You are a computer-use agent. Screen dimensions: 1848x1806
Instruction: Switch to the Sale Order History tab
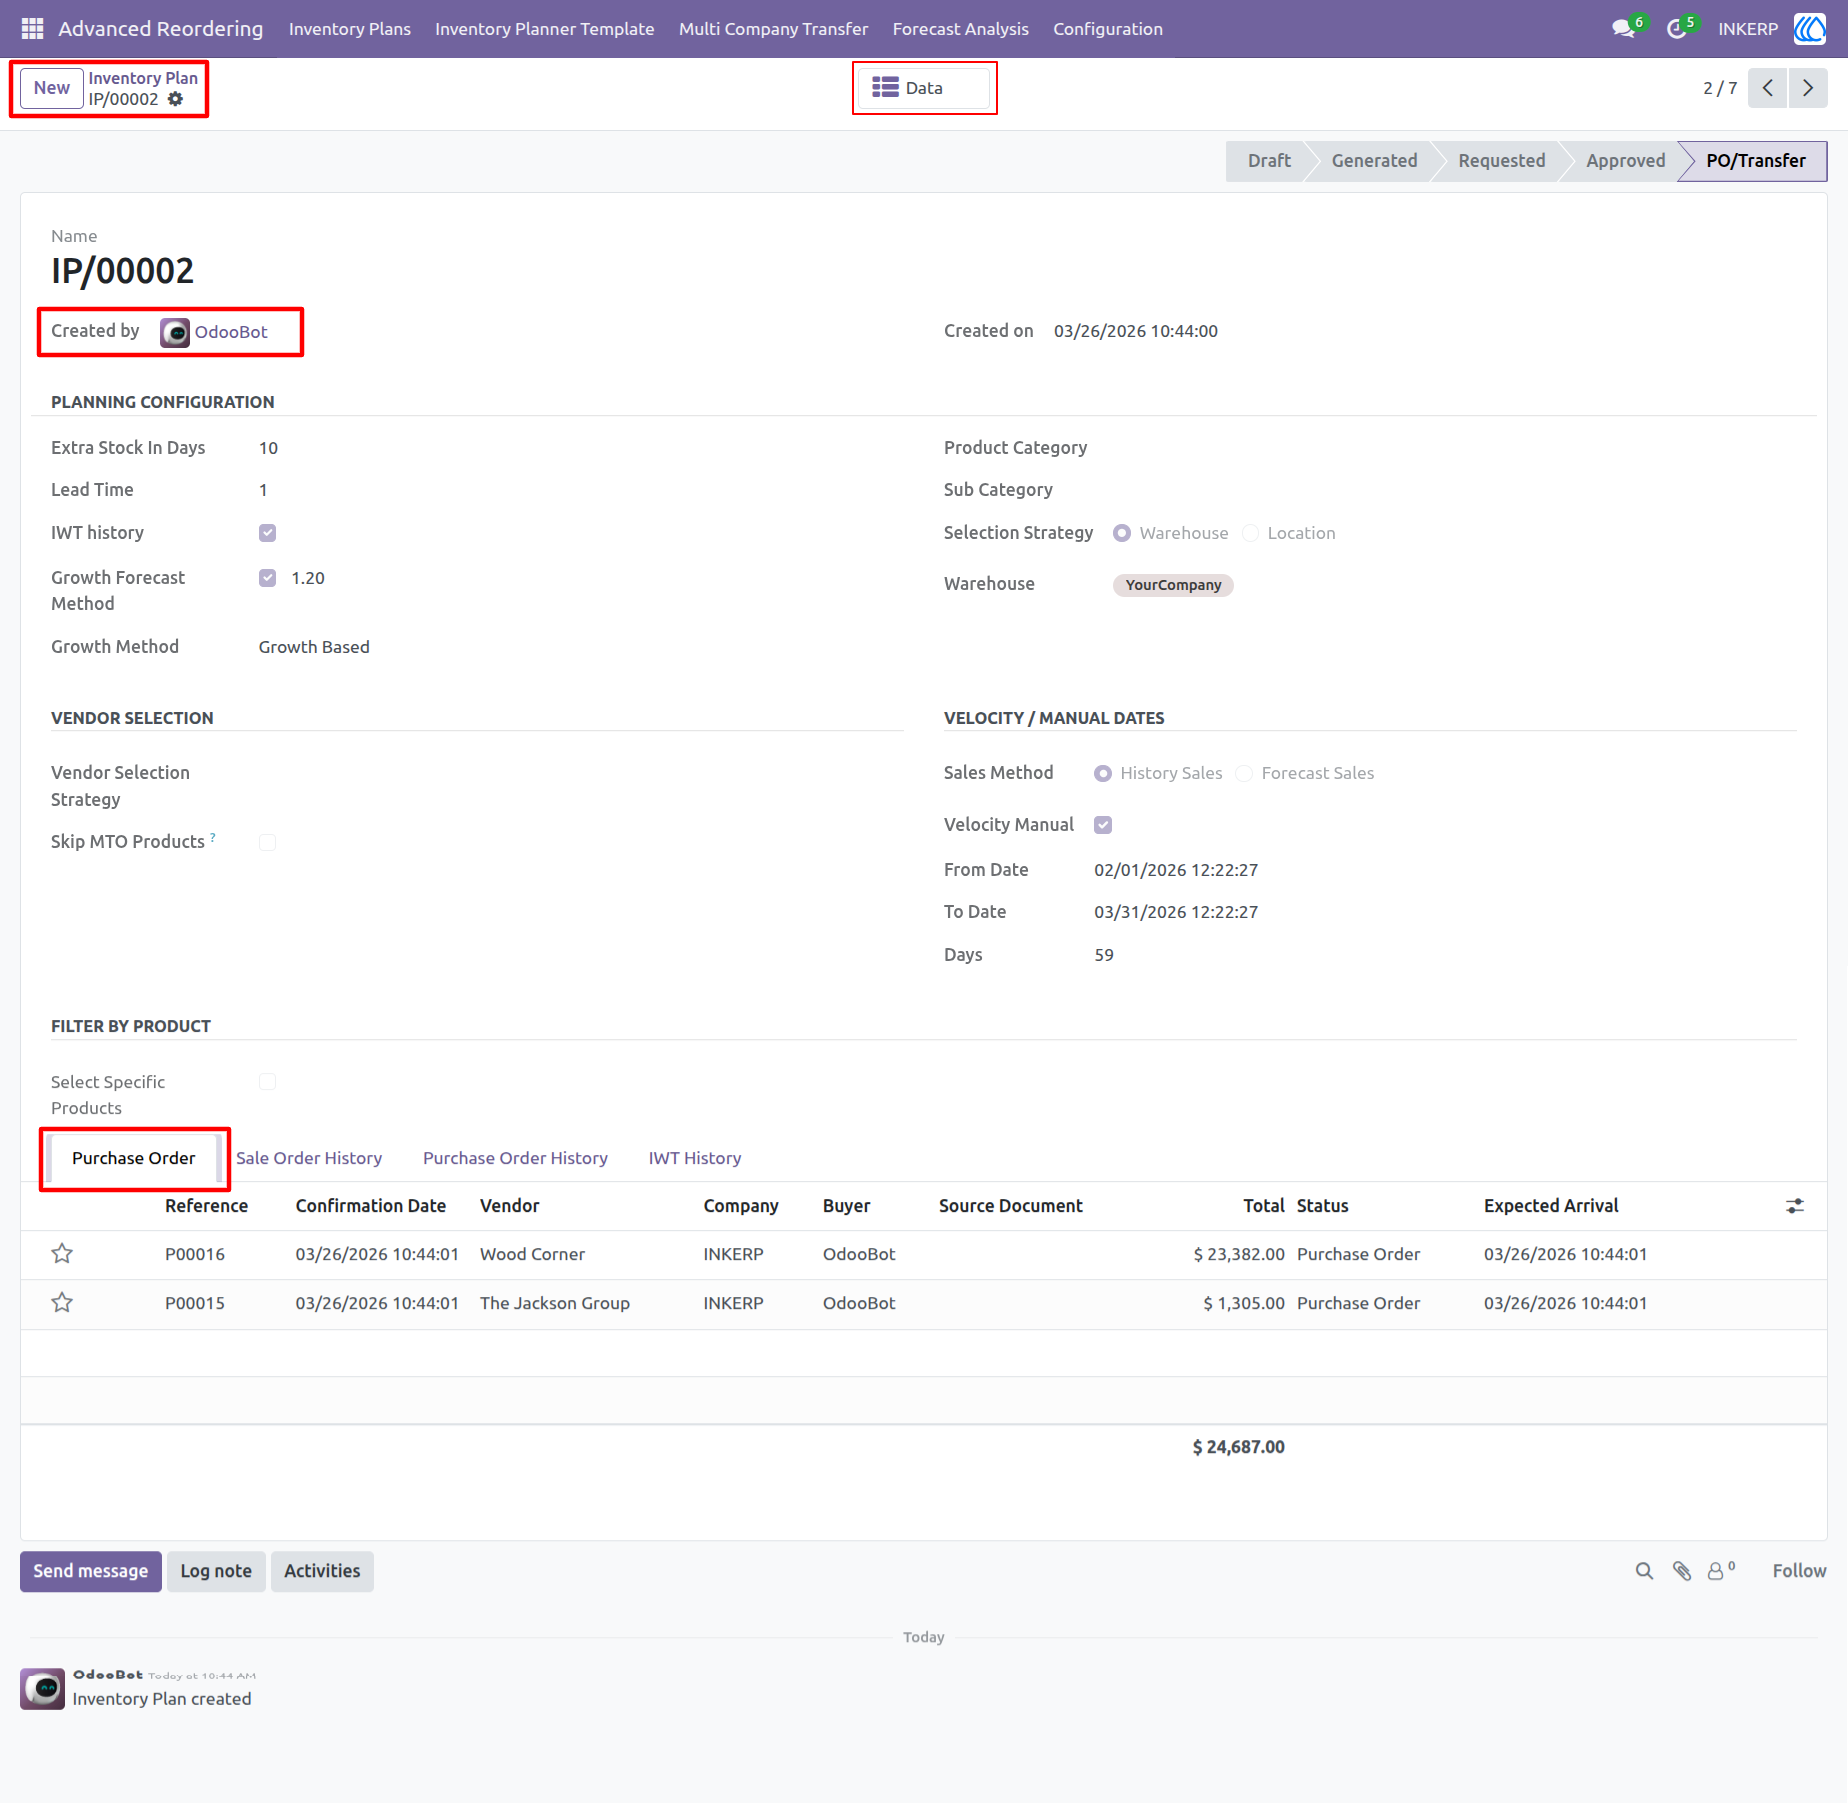(x=309, y=1158)
